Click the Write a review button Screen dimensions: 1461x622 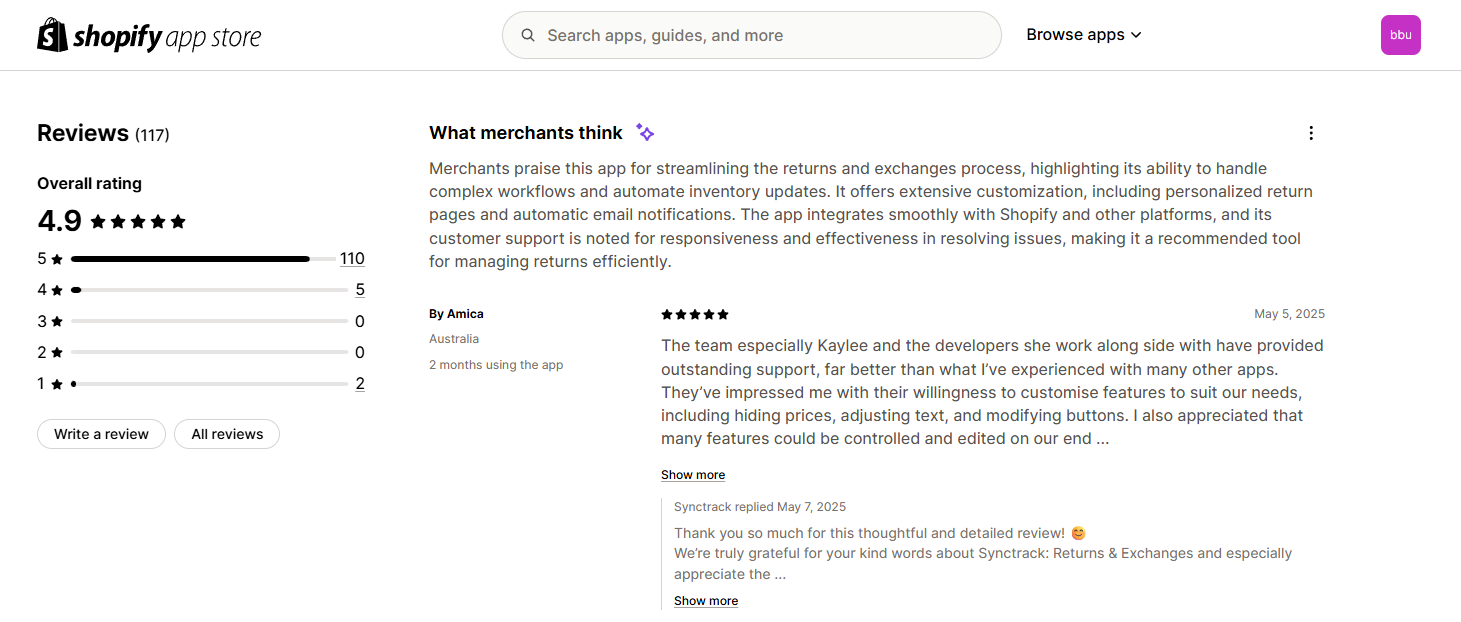[x=101, y=434]
